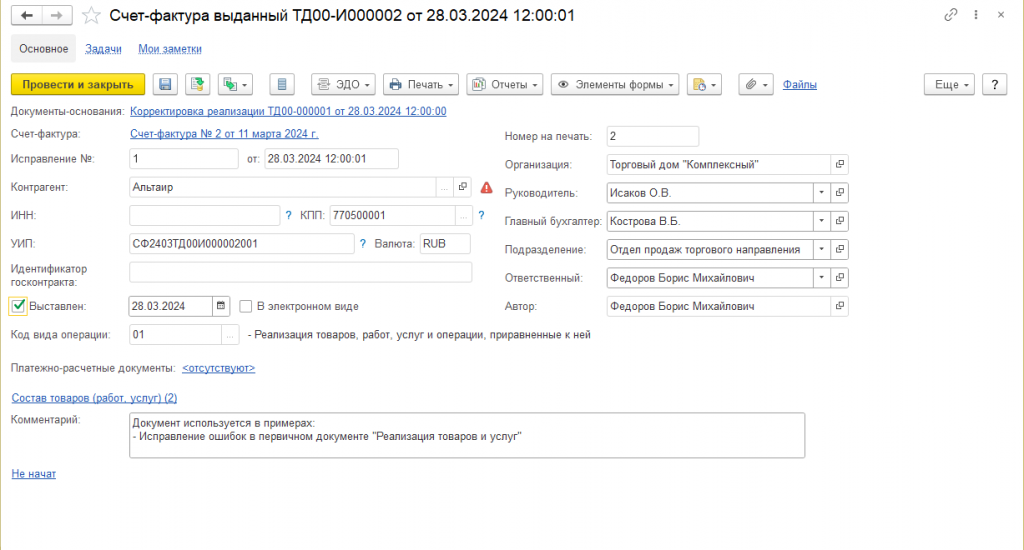Screen dimensions: 1024x550
Task: Click the Контрагент field with Альтаир
Action: point(282,187)
